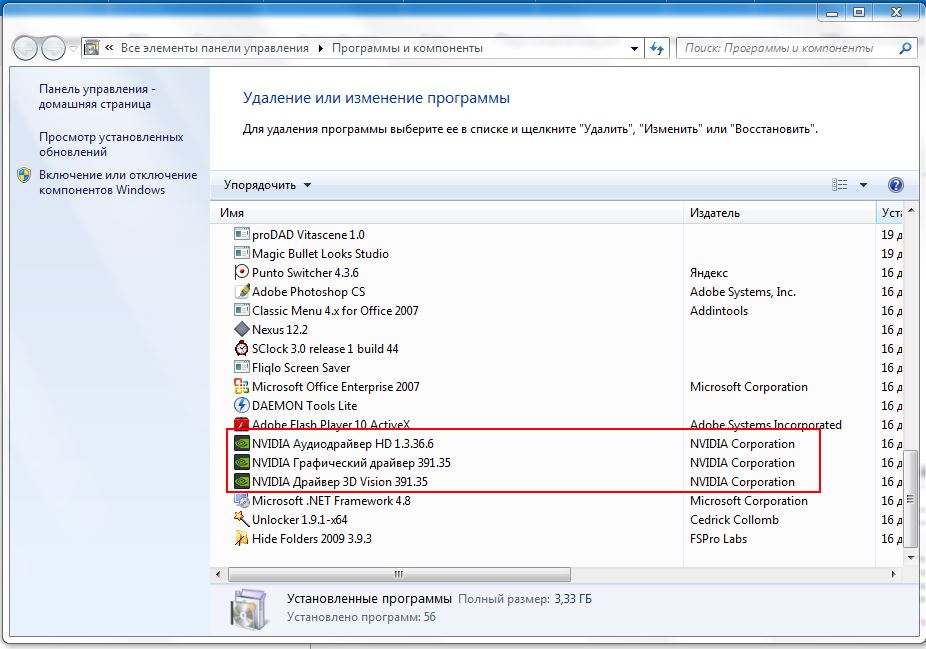Open the Упорядочить dropdown menu
The image size is (926, 649).
(267, 185)
